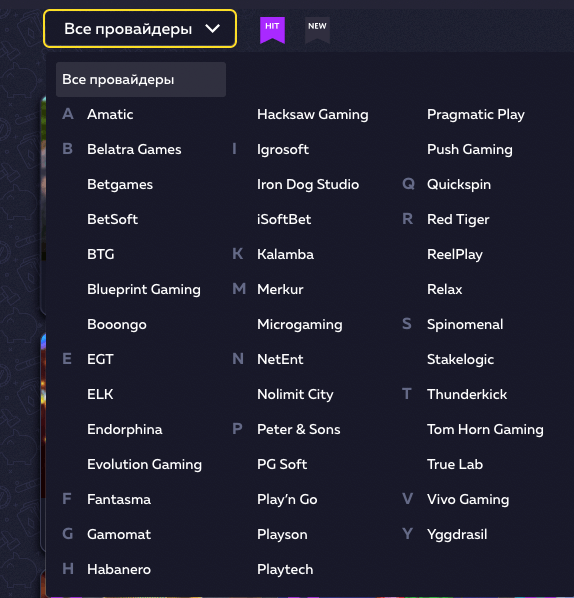Select the Все провайдеры option in list
This screenshot has width=574, height=598.
pos(141,79)
